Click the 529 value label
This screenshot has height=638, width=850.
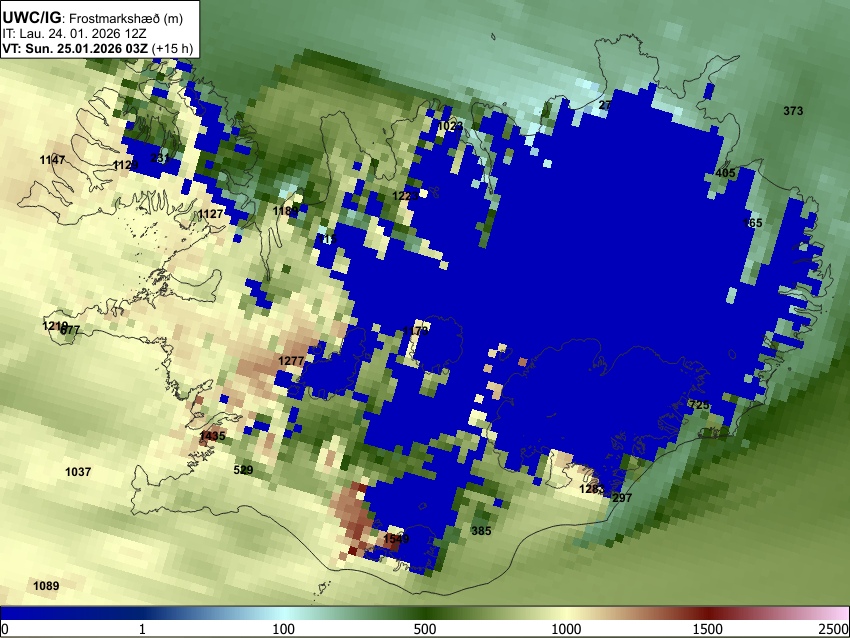click(243, 470)
